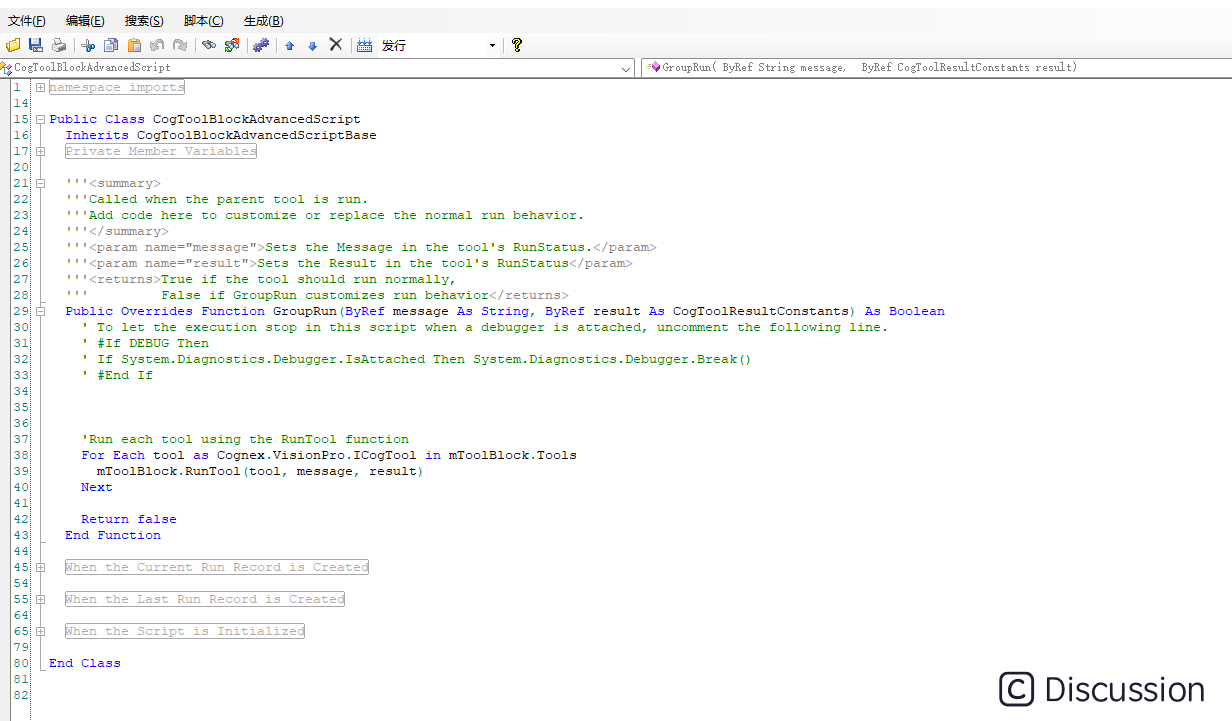Click the collapsed 'namespace imports' text
This screenshot has width=1232, height=721.
click(x=117, y=87)
